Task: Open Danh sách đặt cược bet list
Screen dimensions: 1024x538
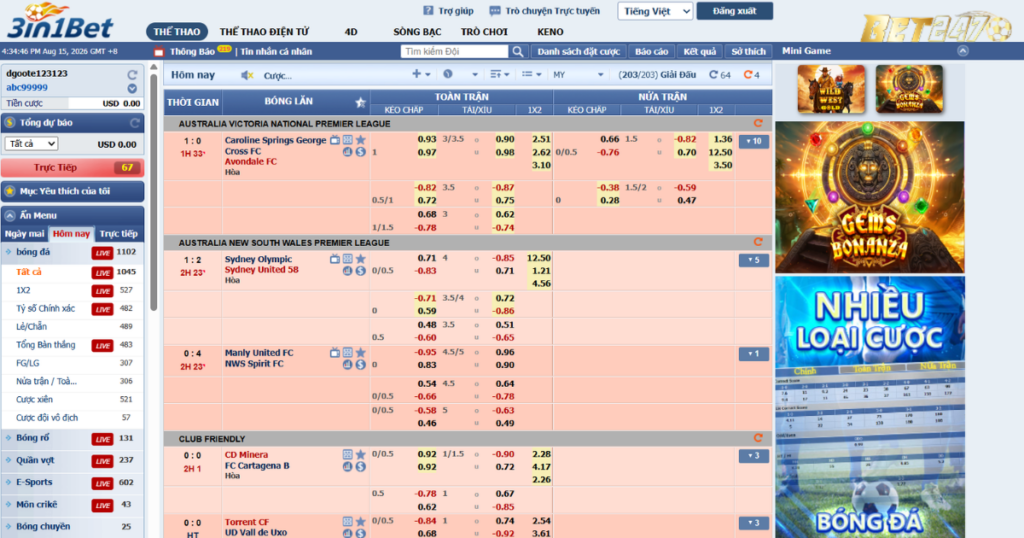Action: pos(579,52)
